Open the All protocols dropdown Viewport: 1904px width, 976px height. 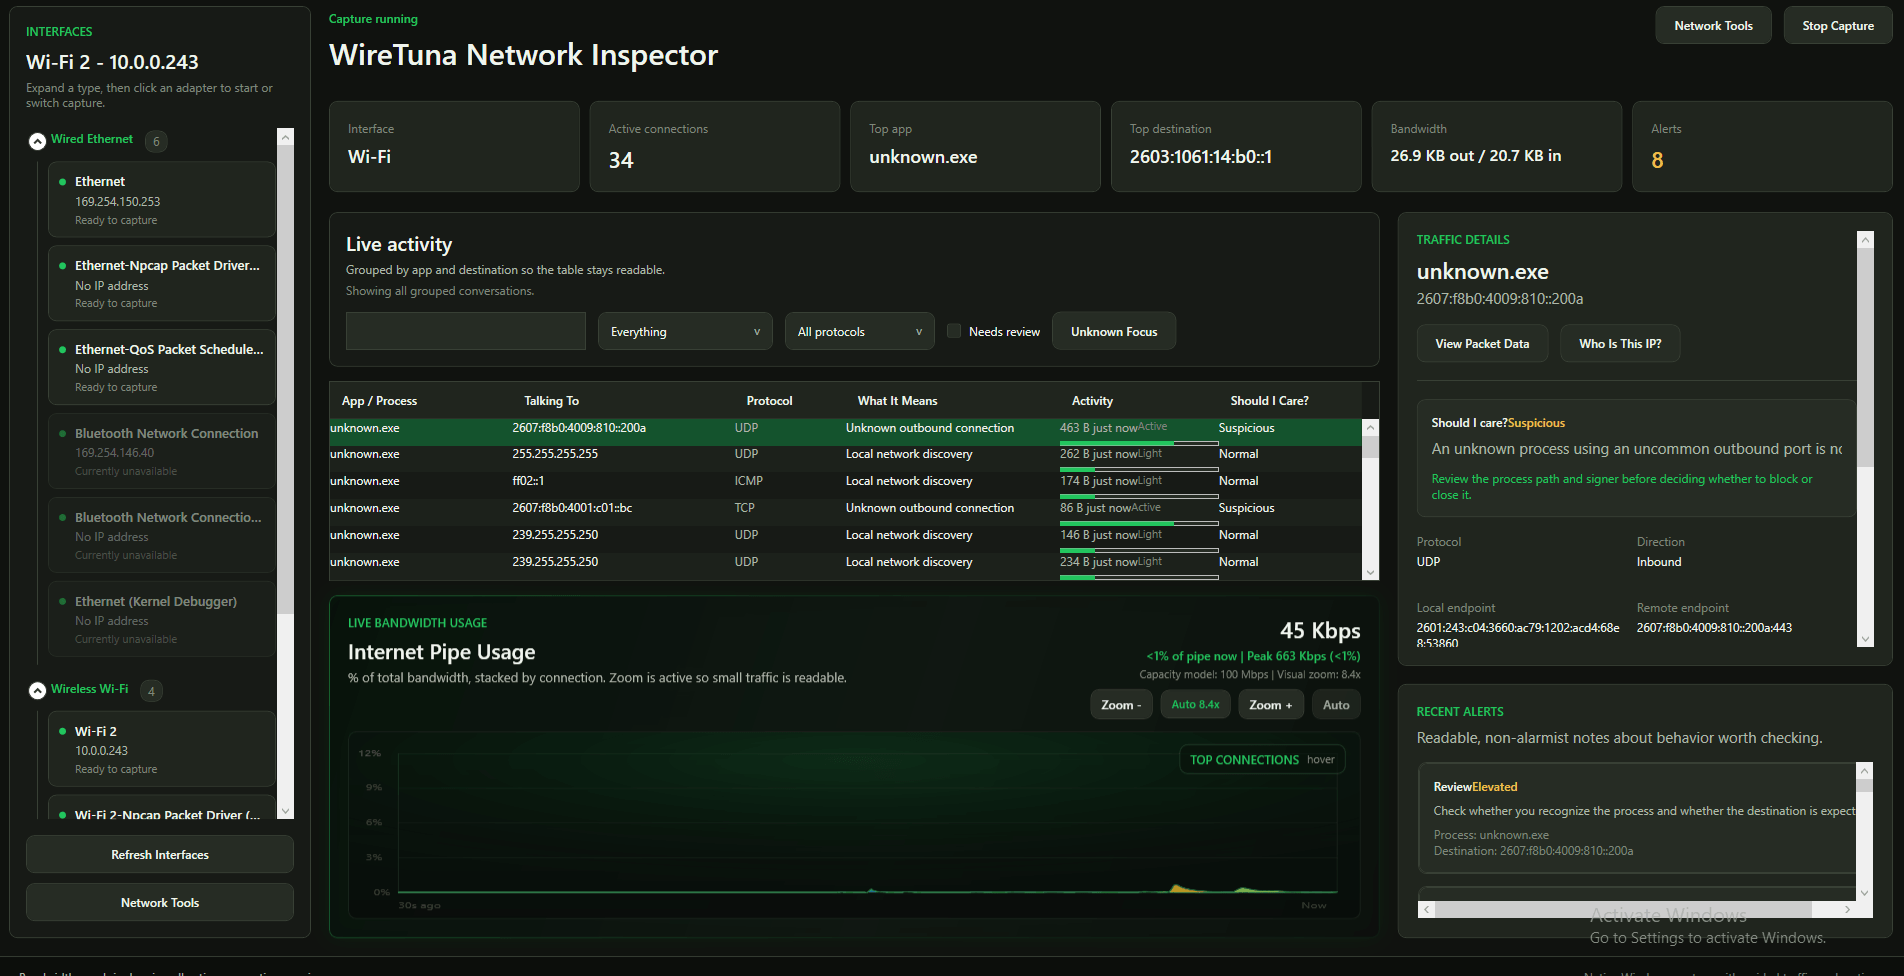(x=859, y=331)
